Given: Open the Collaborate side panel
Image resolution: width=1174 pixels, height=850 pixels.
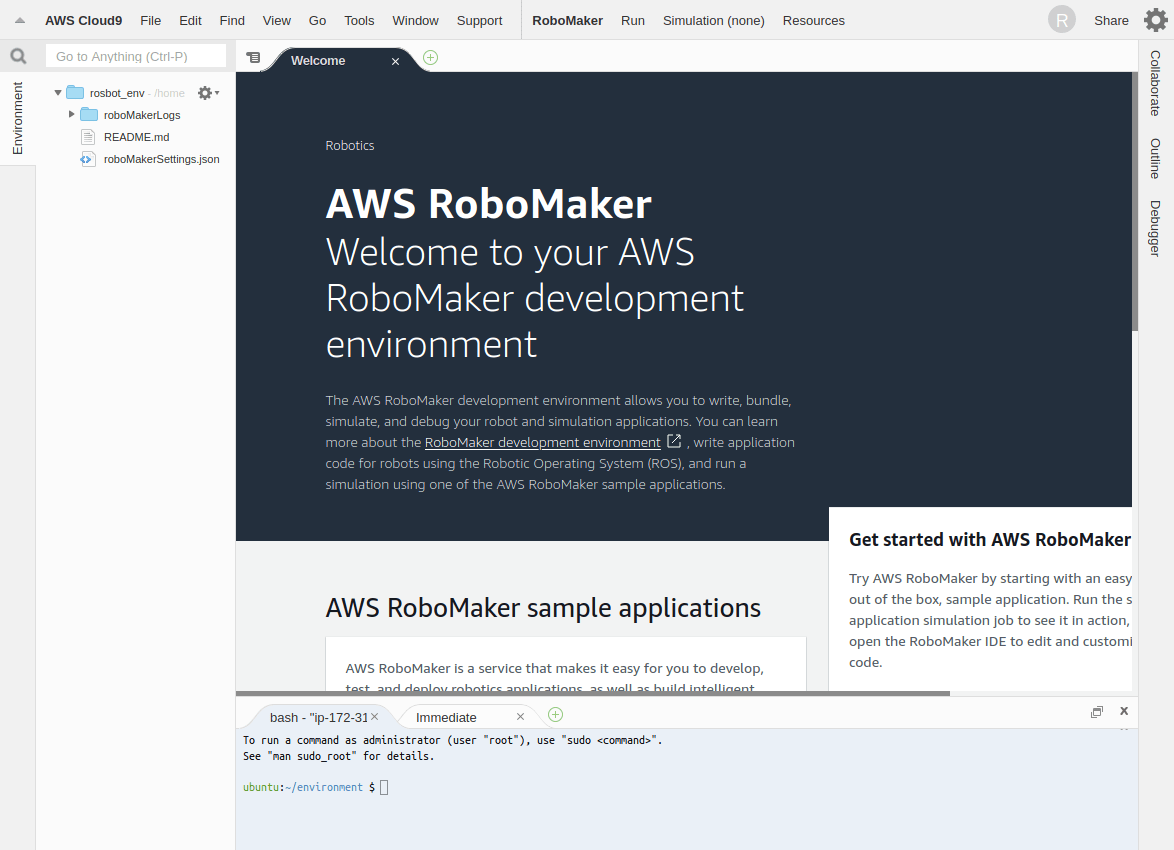Looking at the screenshot, I should (1155, 83).
